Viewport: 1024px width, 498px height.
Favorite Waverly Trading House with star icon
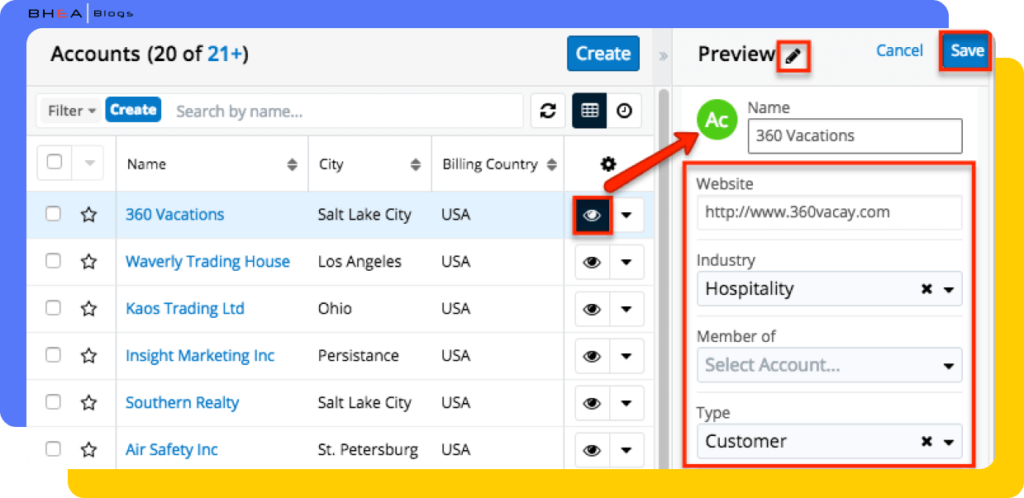89,262
